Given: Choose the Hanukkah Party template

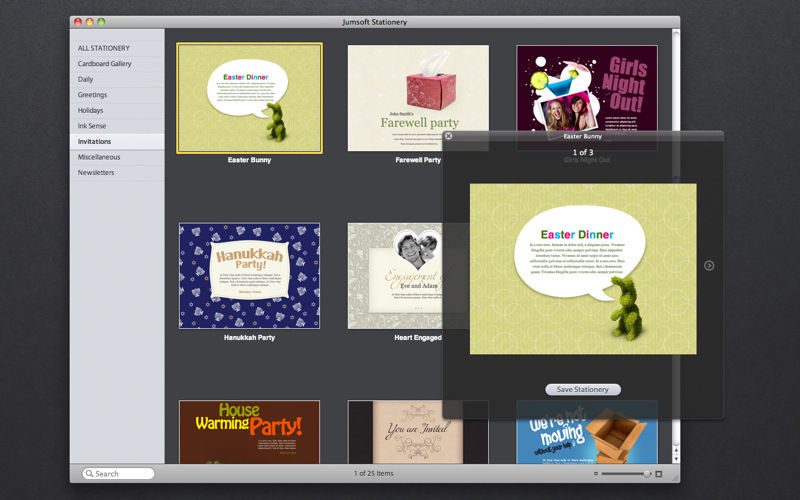Looking at the screenshot, I should pos(249,276).
